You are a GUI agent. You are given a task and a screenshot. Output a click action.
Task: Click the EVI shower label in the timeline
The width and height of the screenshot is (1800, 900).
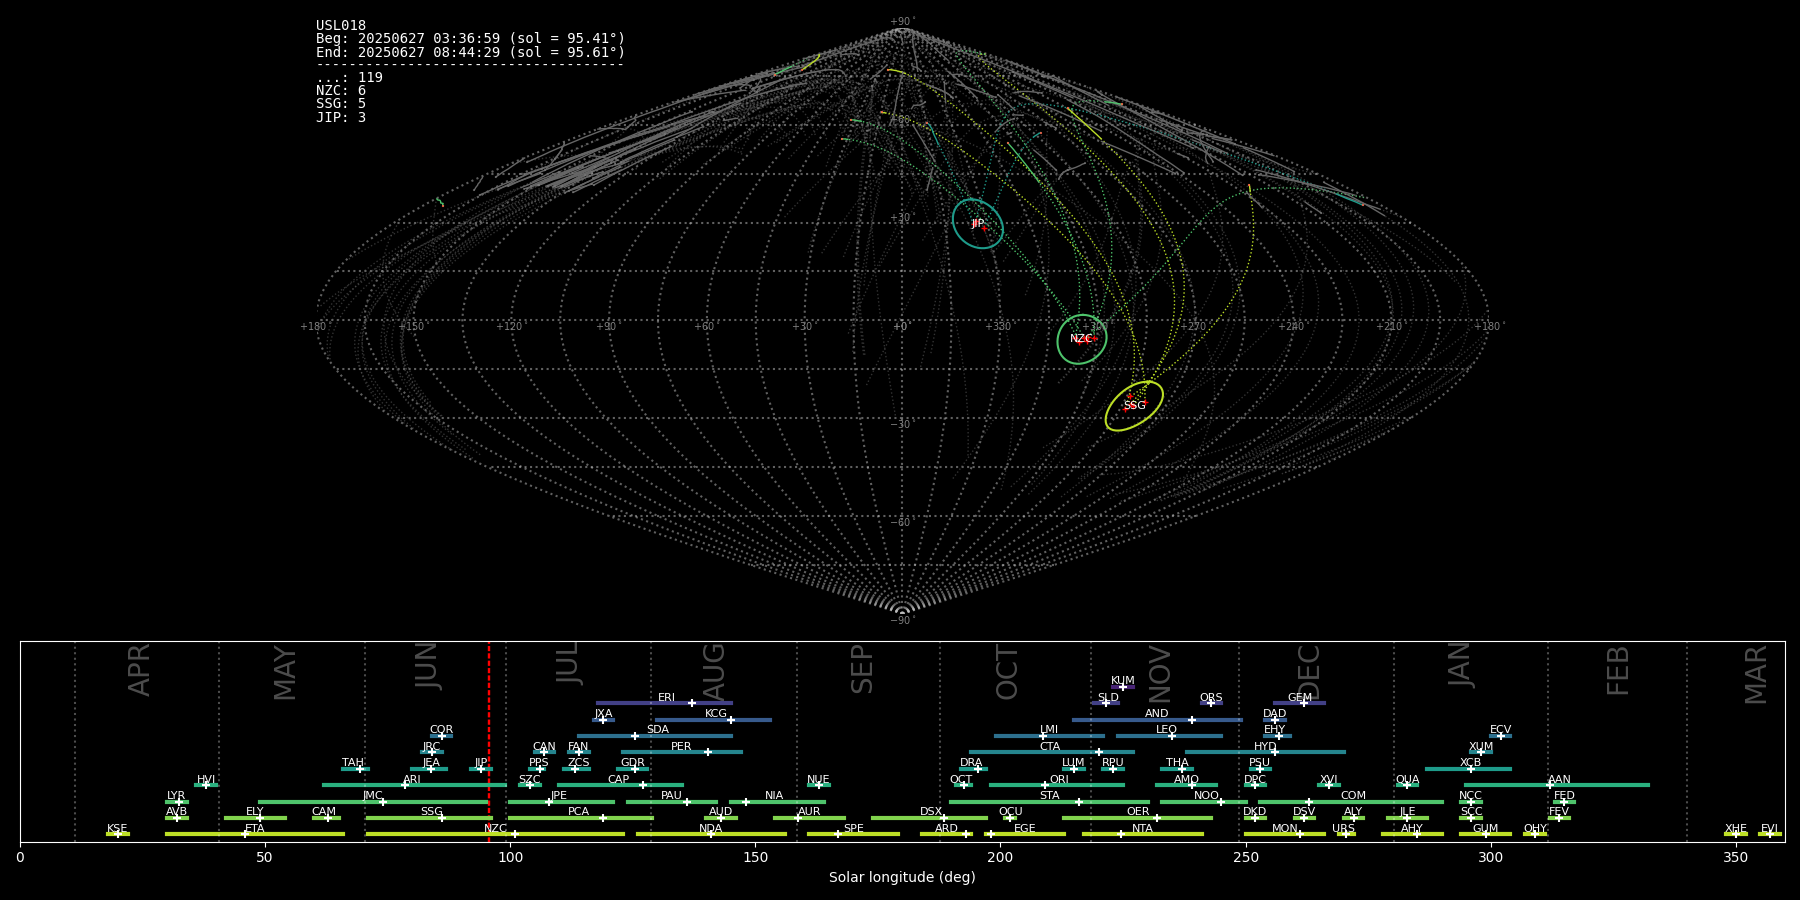(x=1769, y=829)
